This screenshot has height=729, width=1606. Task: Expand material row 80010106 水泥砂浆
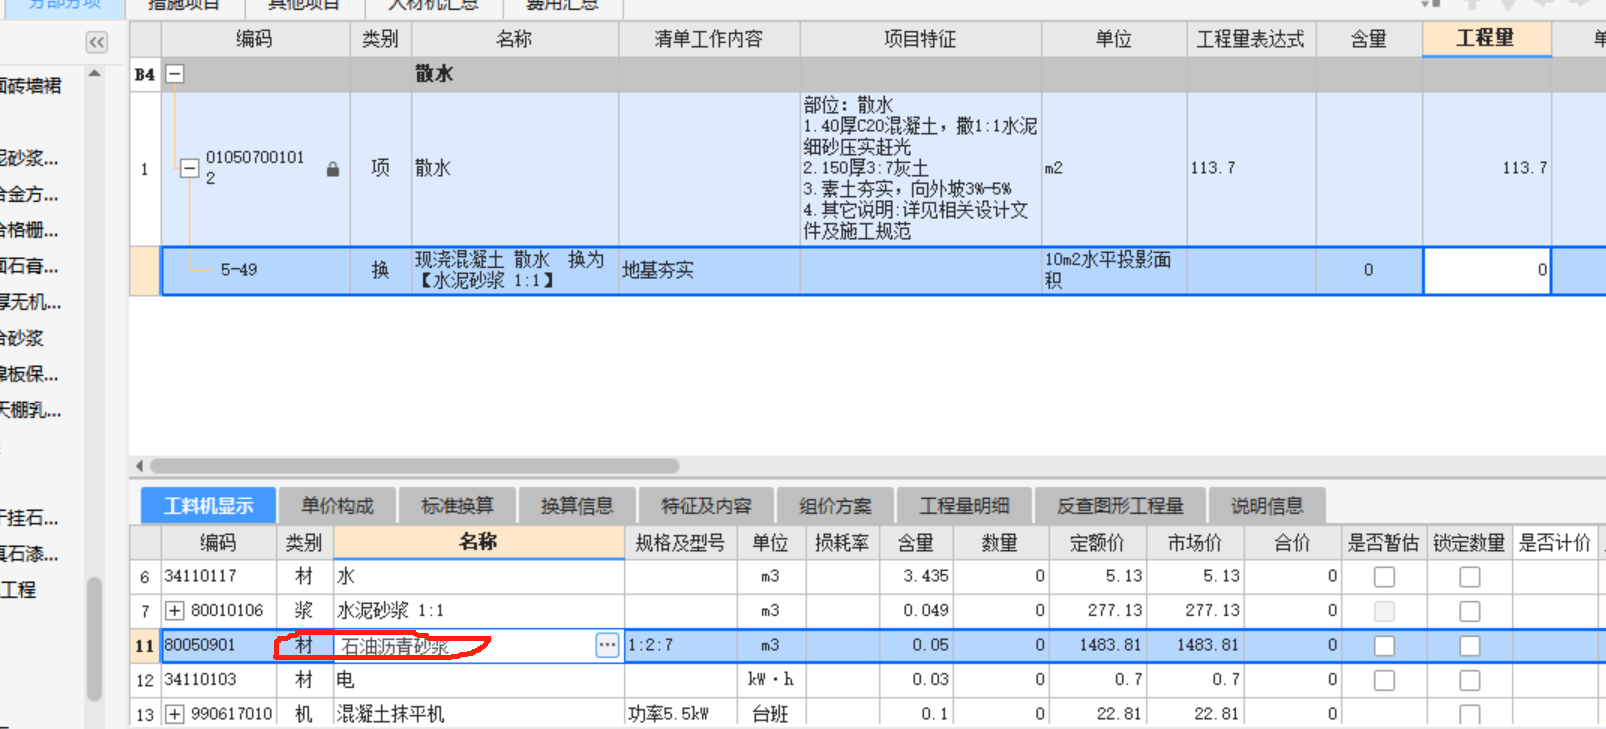coord(174,610)
